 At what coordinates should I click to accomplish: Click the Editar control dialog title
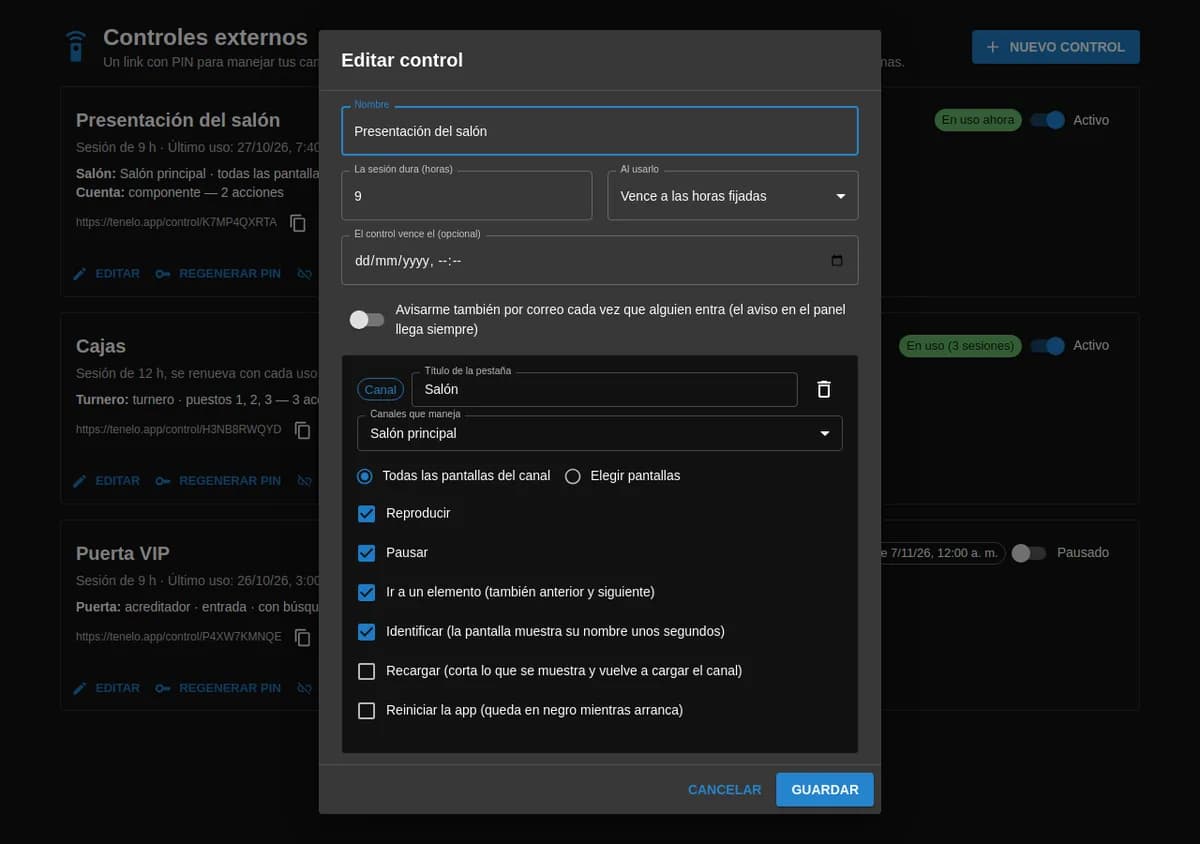[x=402, y=60]
